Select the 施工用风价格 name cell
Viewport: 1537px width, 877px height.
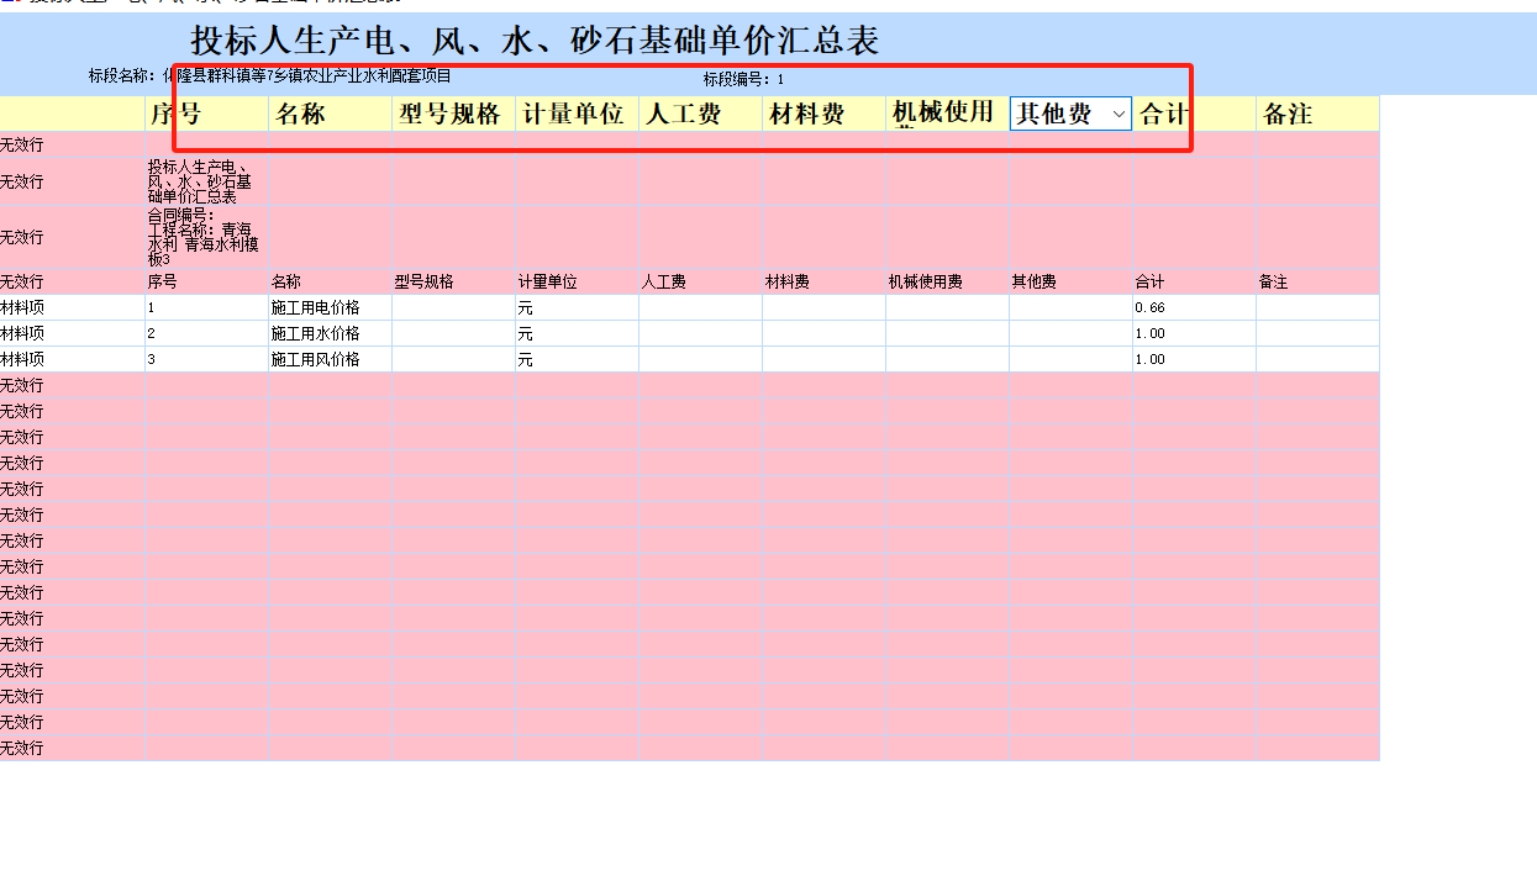tap(329, 360)
